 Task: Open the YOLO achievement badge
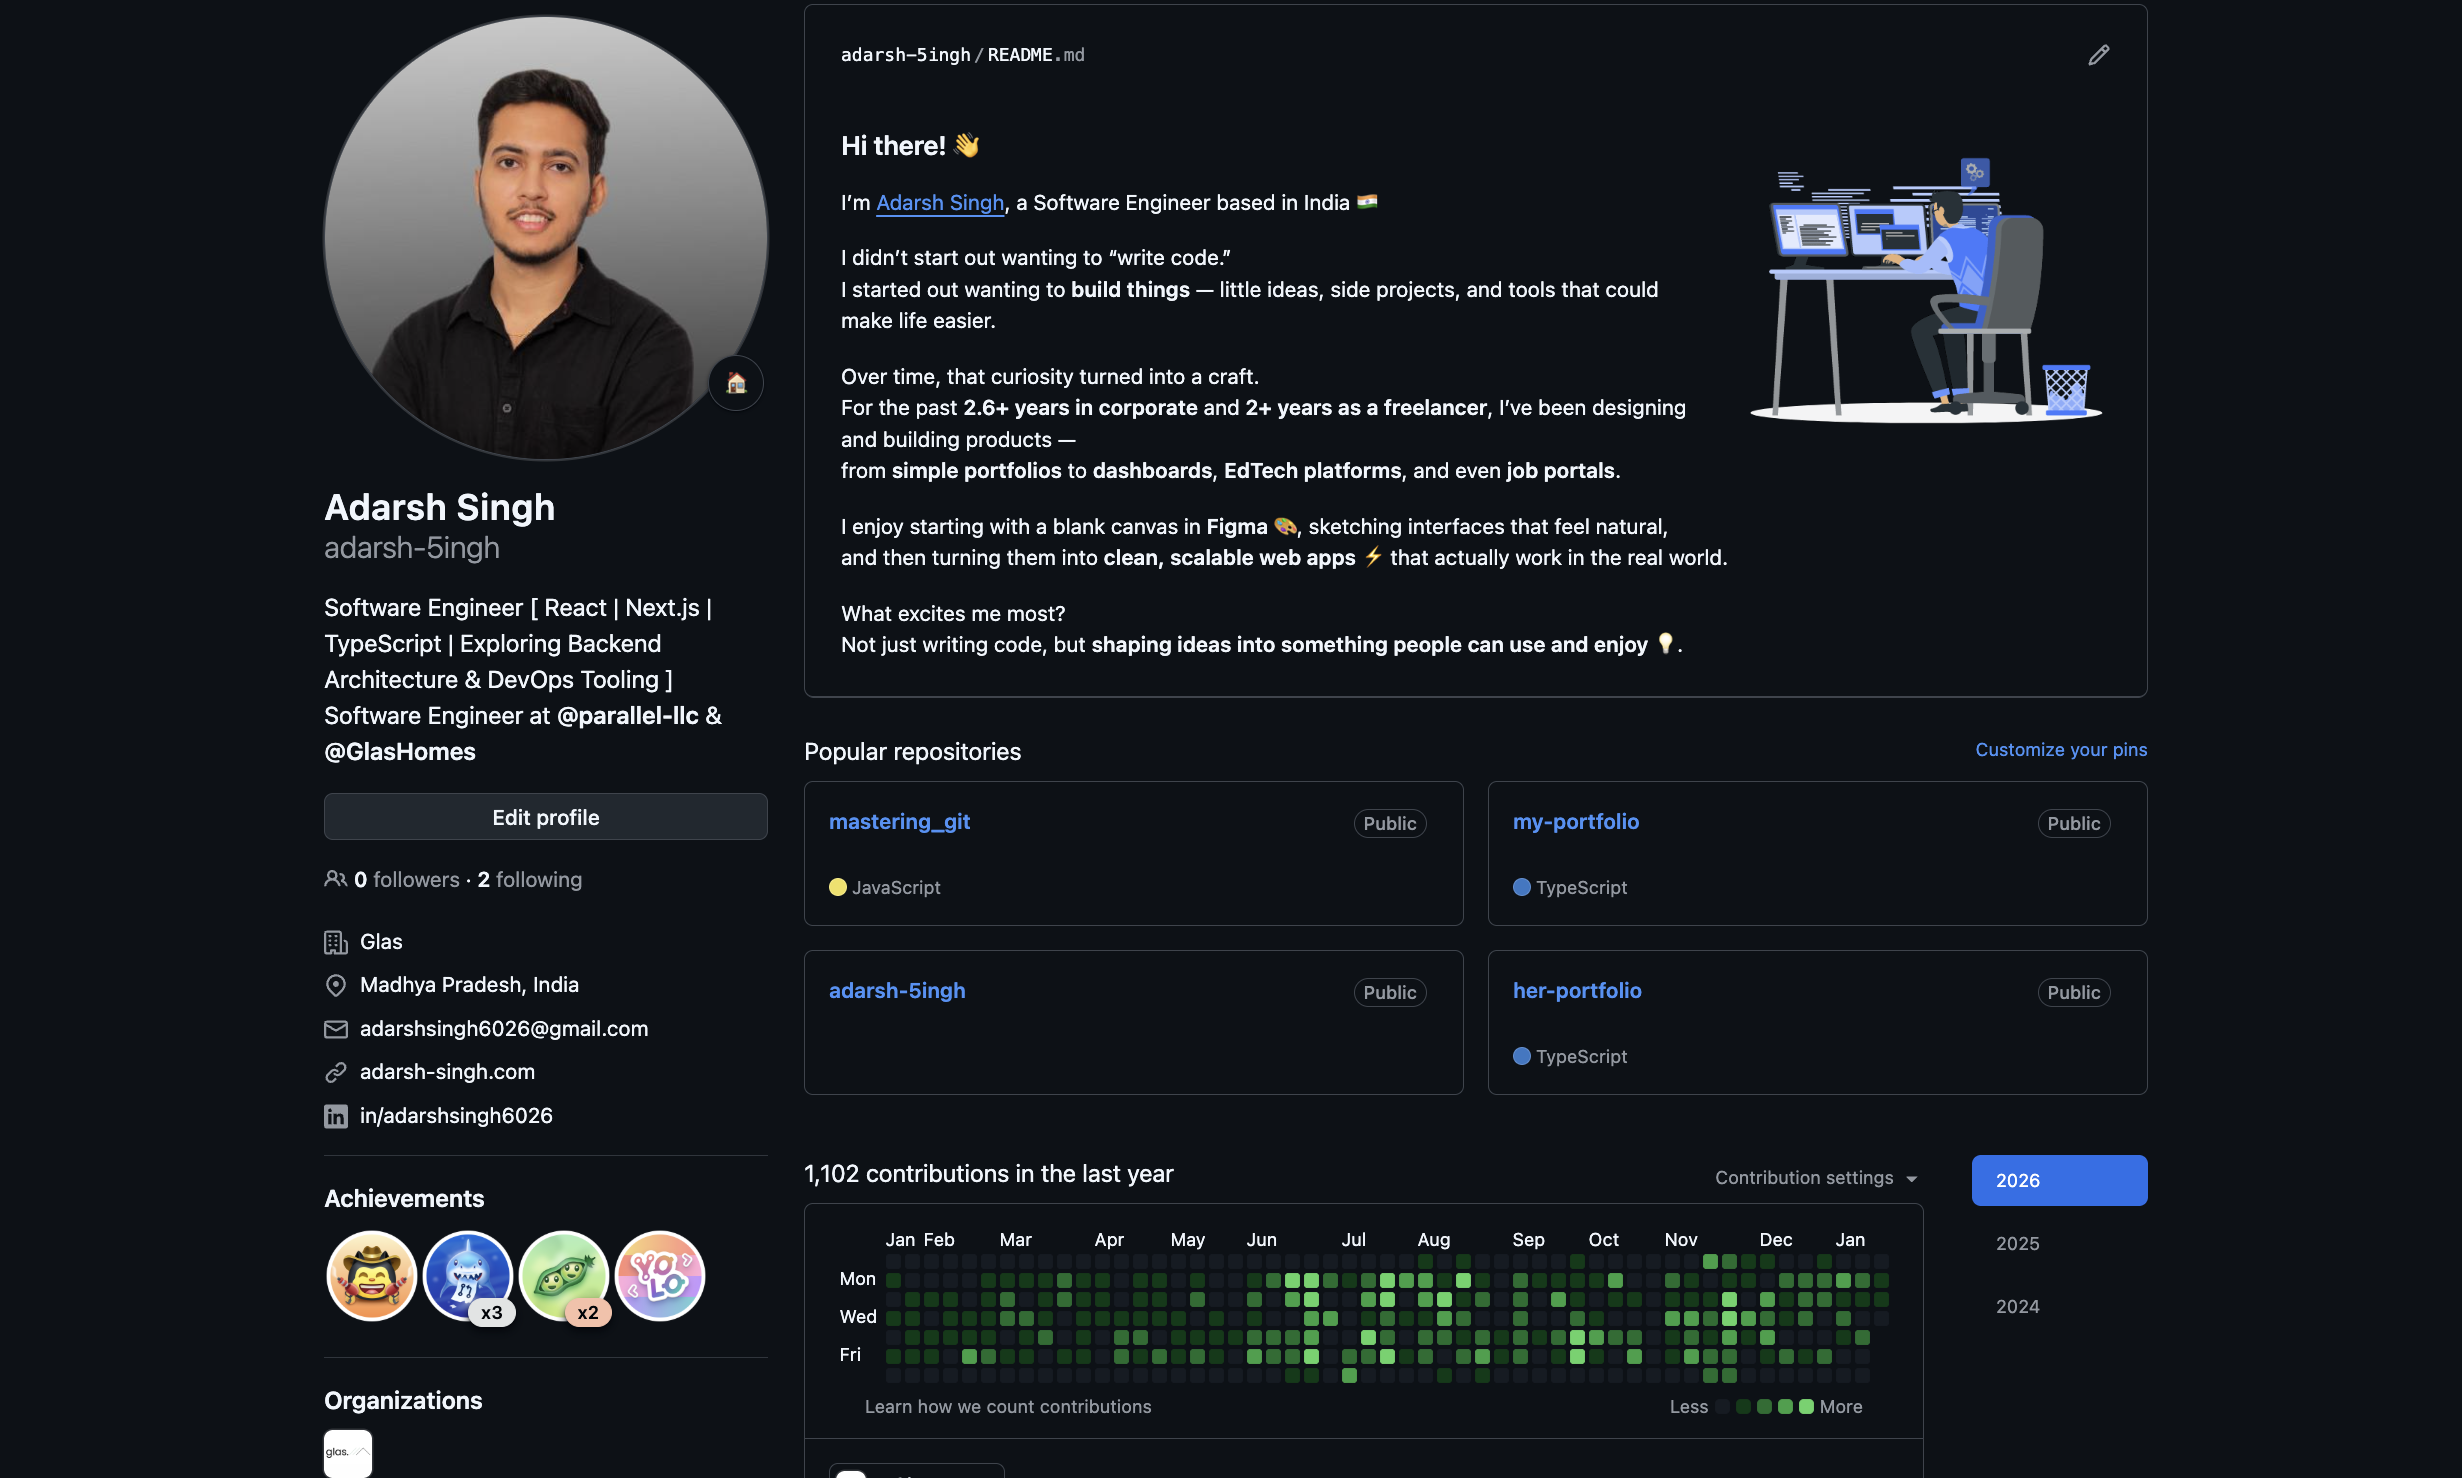click(x=660, y=1276)
